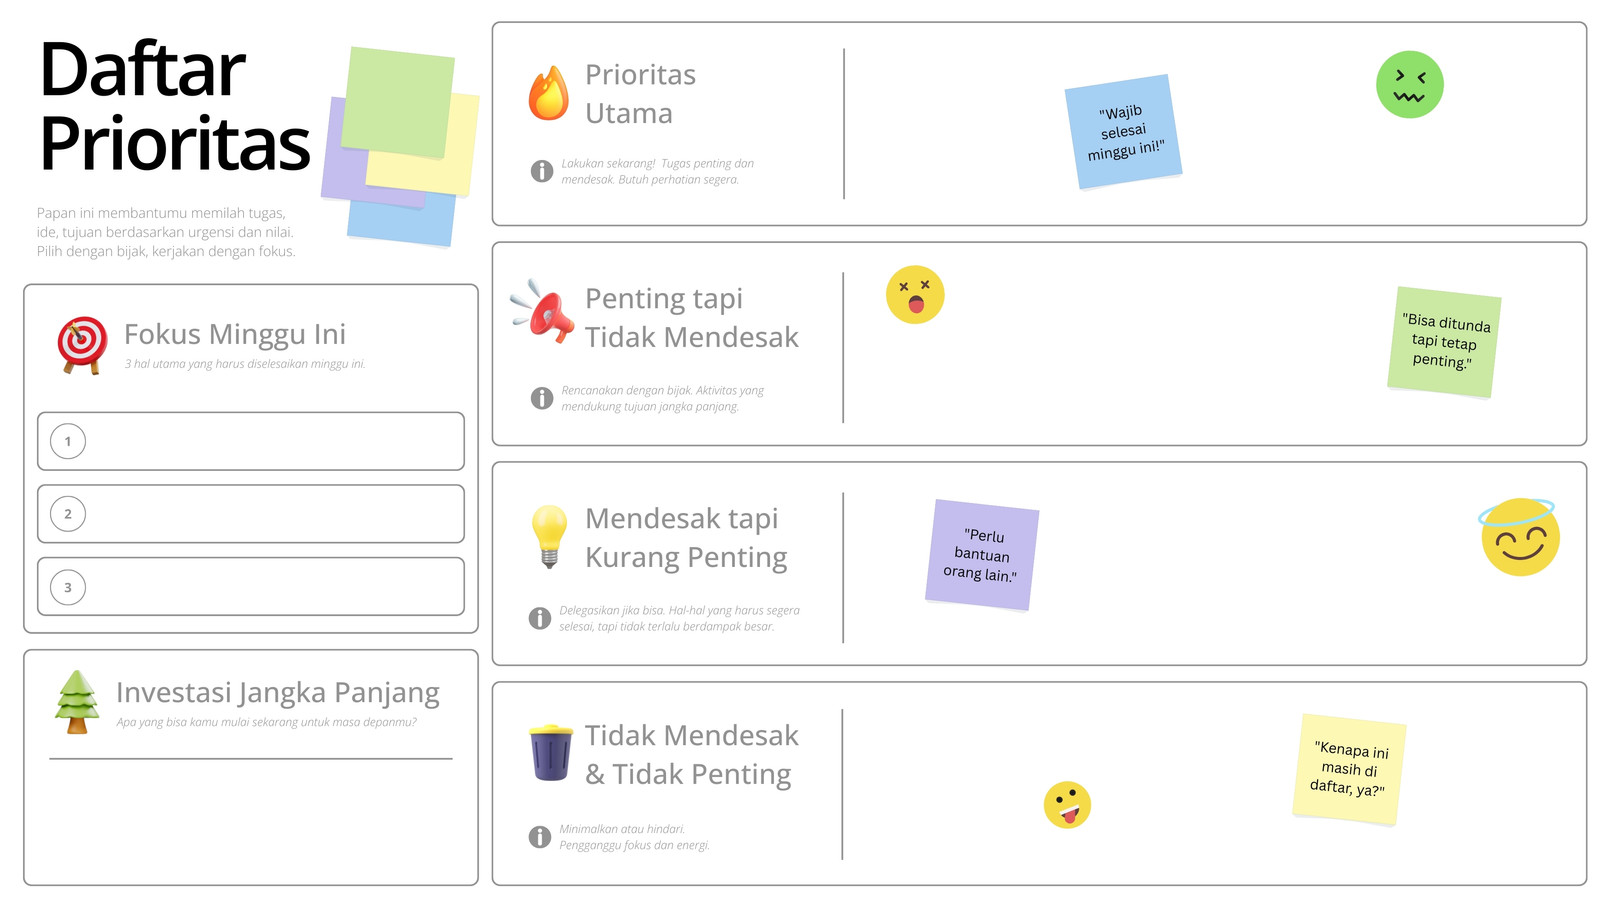
Task: Click the light bulb icon beside Mendesak tapi Kurang Penting
Action: point(549,536)
